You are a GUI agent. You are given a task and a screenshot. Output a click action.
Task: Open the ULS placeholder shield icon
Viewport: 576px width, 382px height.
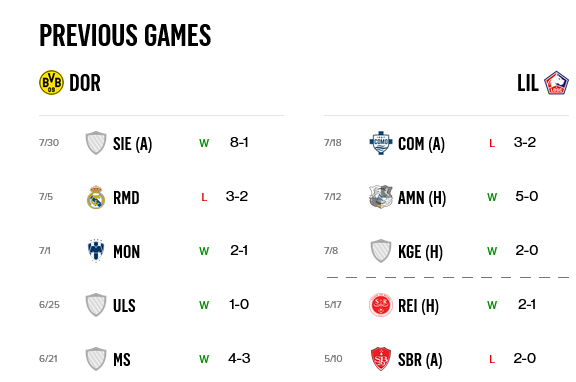[96, 305]
